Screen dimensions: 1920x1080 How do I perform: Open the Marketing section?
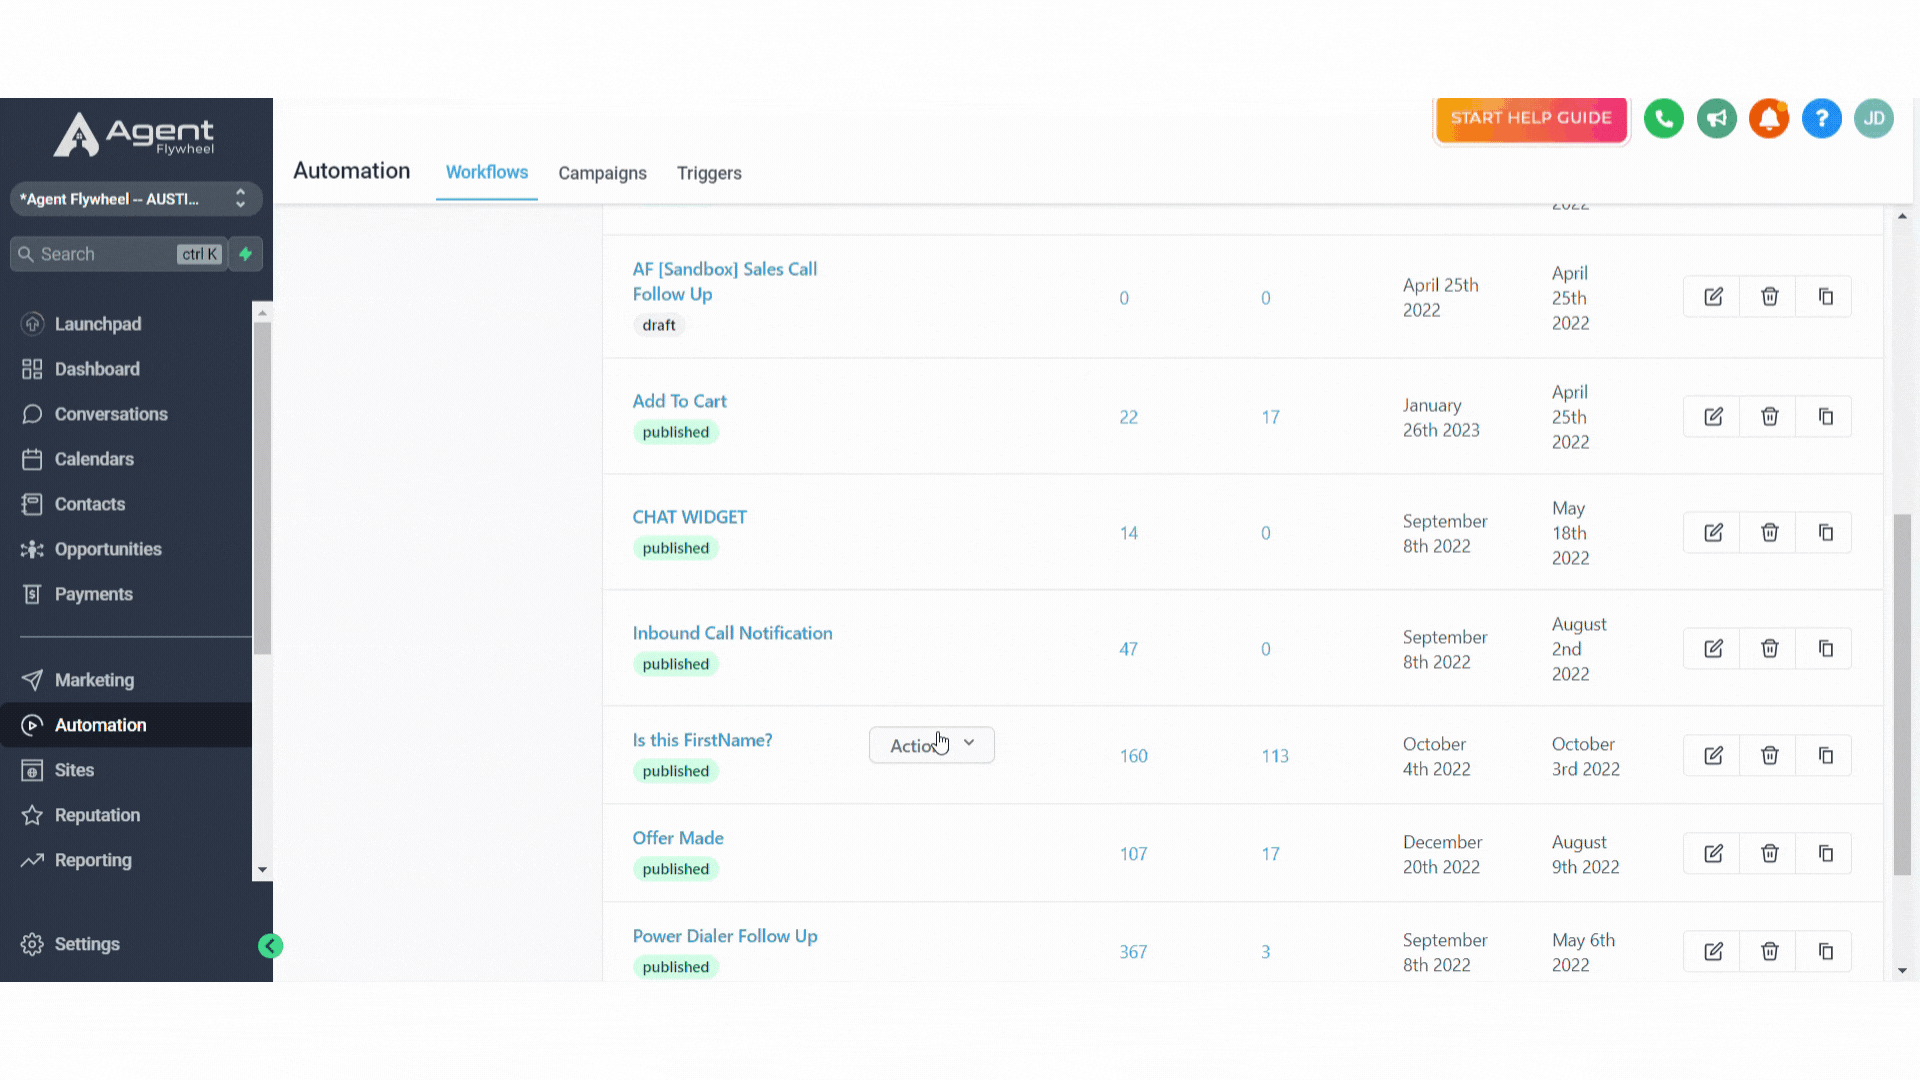(x=94, y=680)
